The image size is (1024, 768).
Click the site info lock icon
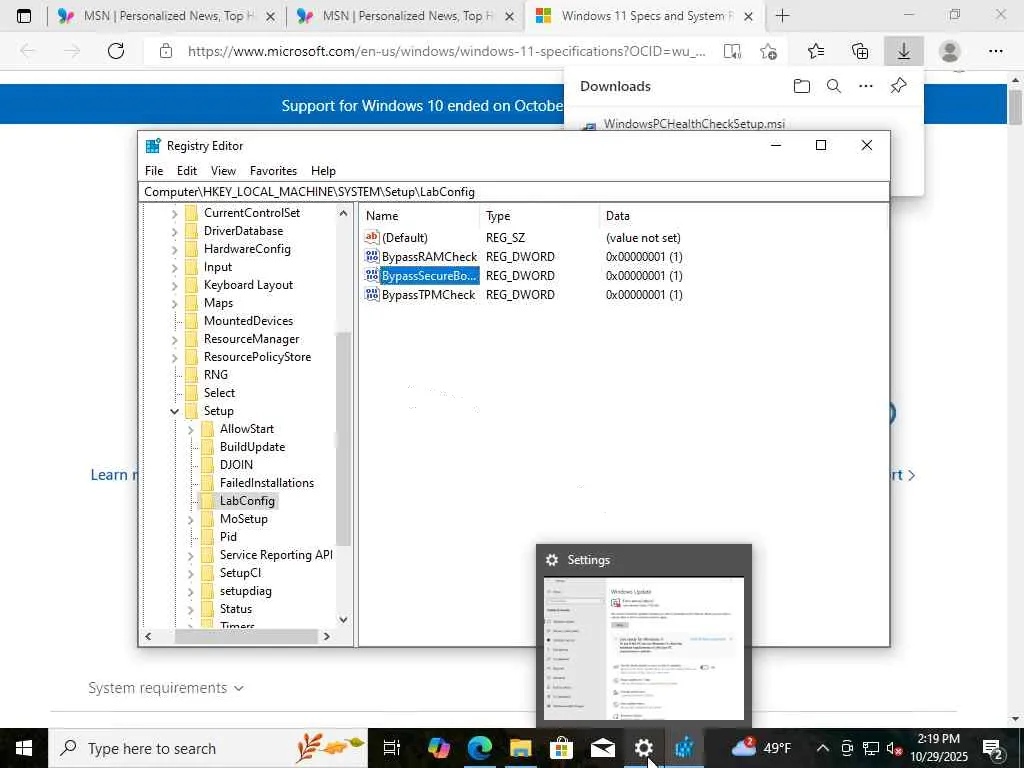(166, 51)
